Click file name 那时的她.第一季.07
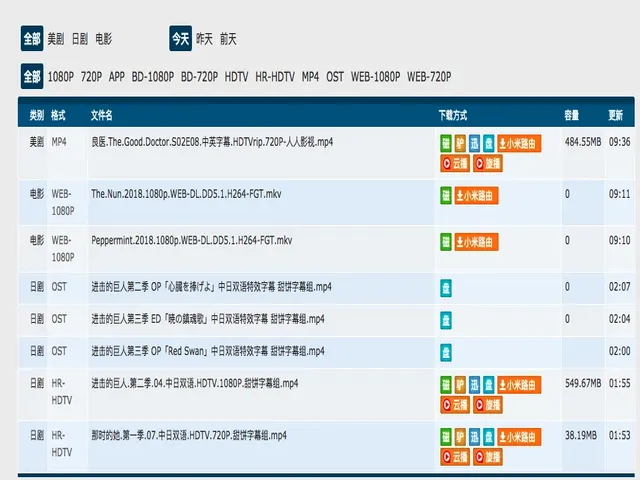640x480 pixels. 189,436
